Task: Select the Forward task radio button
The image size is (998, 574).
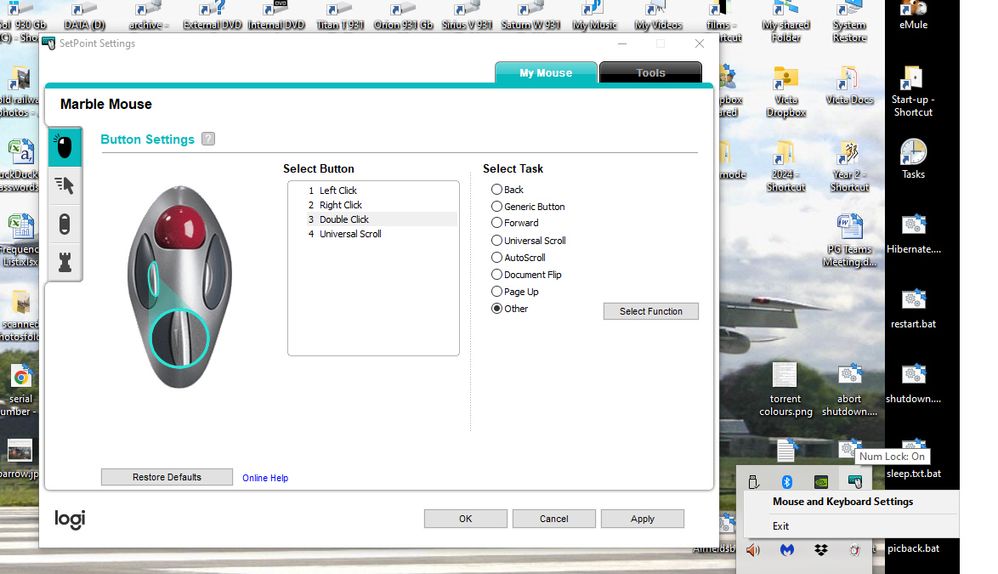Action: pos(496,222)
